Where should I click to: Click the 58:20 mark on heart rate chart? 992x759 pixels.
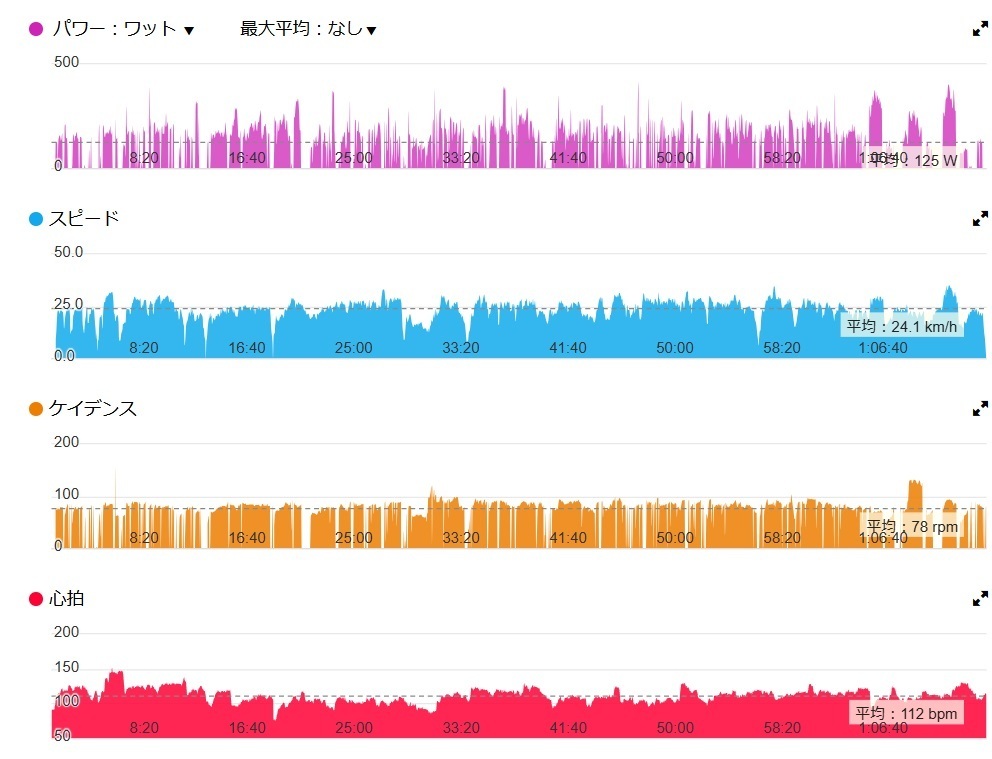(x=782, y=727)
